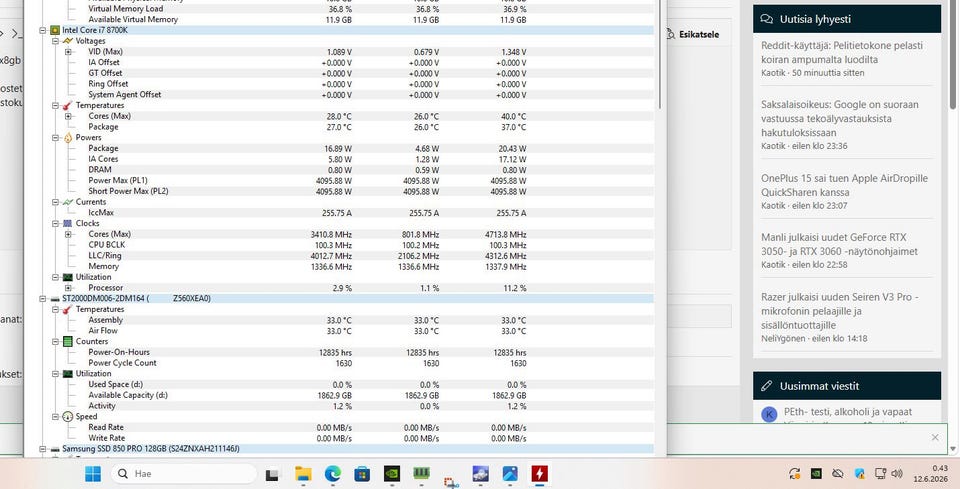Expand the VID (Max) row
This screenshot has width=960, height=489.
(69, 52)
